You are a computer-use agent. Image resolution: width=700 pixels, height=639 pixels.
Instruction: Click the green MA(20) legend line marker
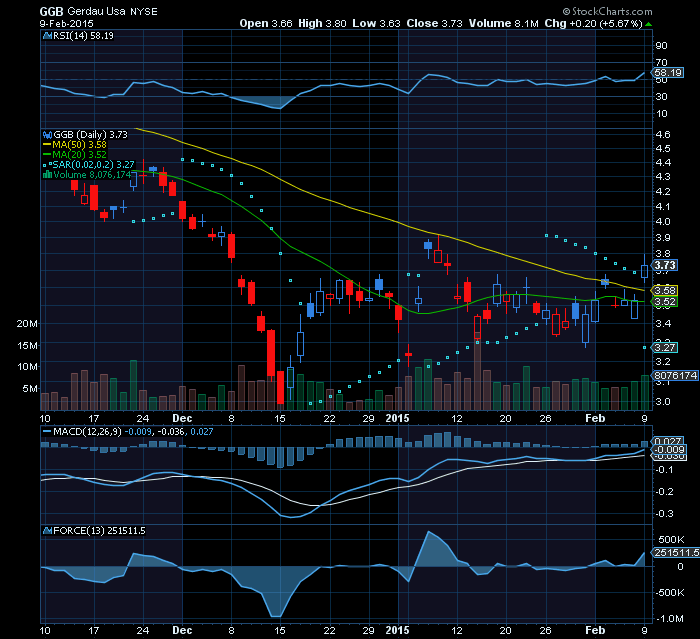pyautogui.click(x=47, y=155)
